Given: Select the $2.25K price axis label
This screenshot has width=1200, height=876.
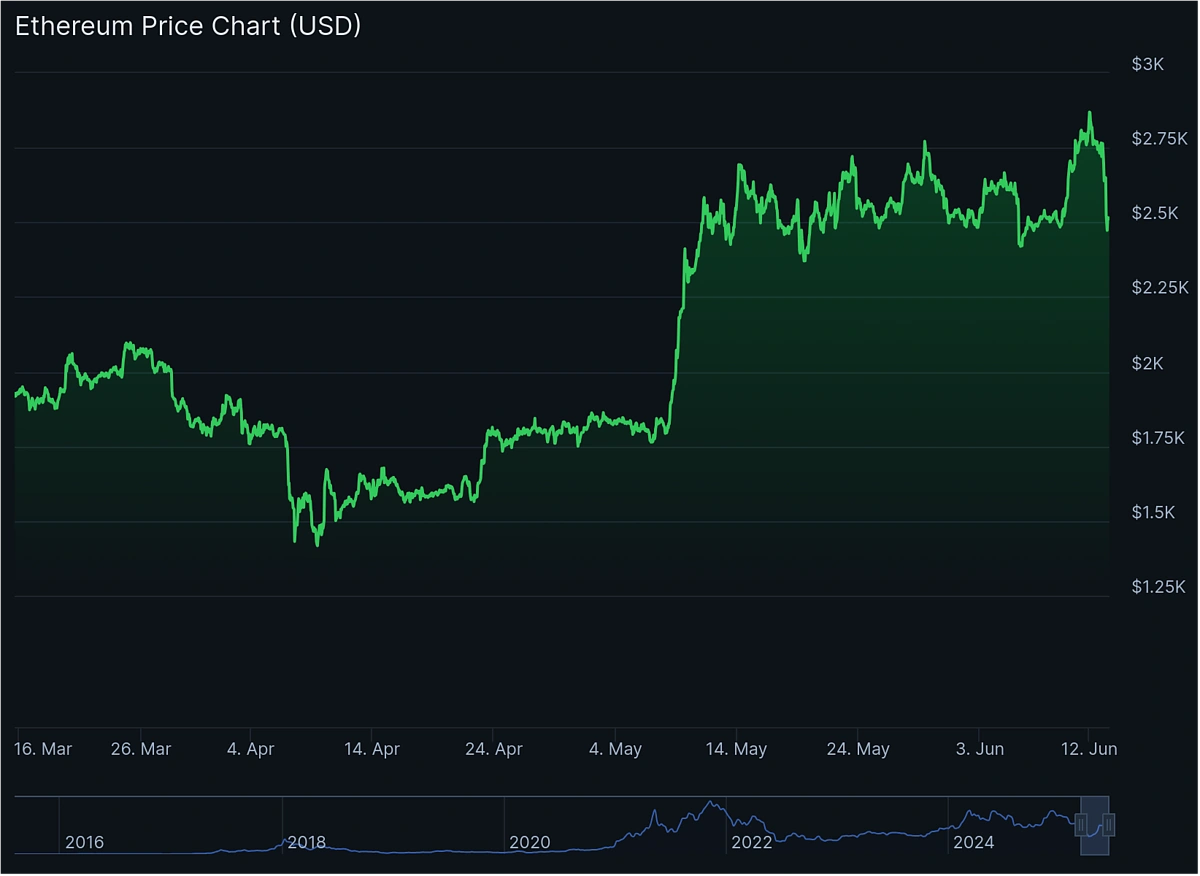Looking at the screenshot, I should (1158, 288).
